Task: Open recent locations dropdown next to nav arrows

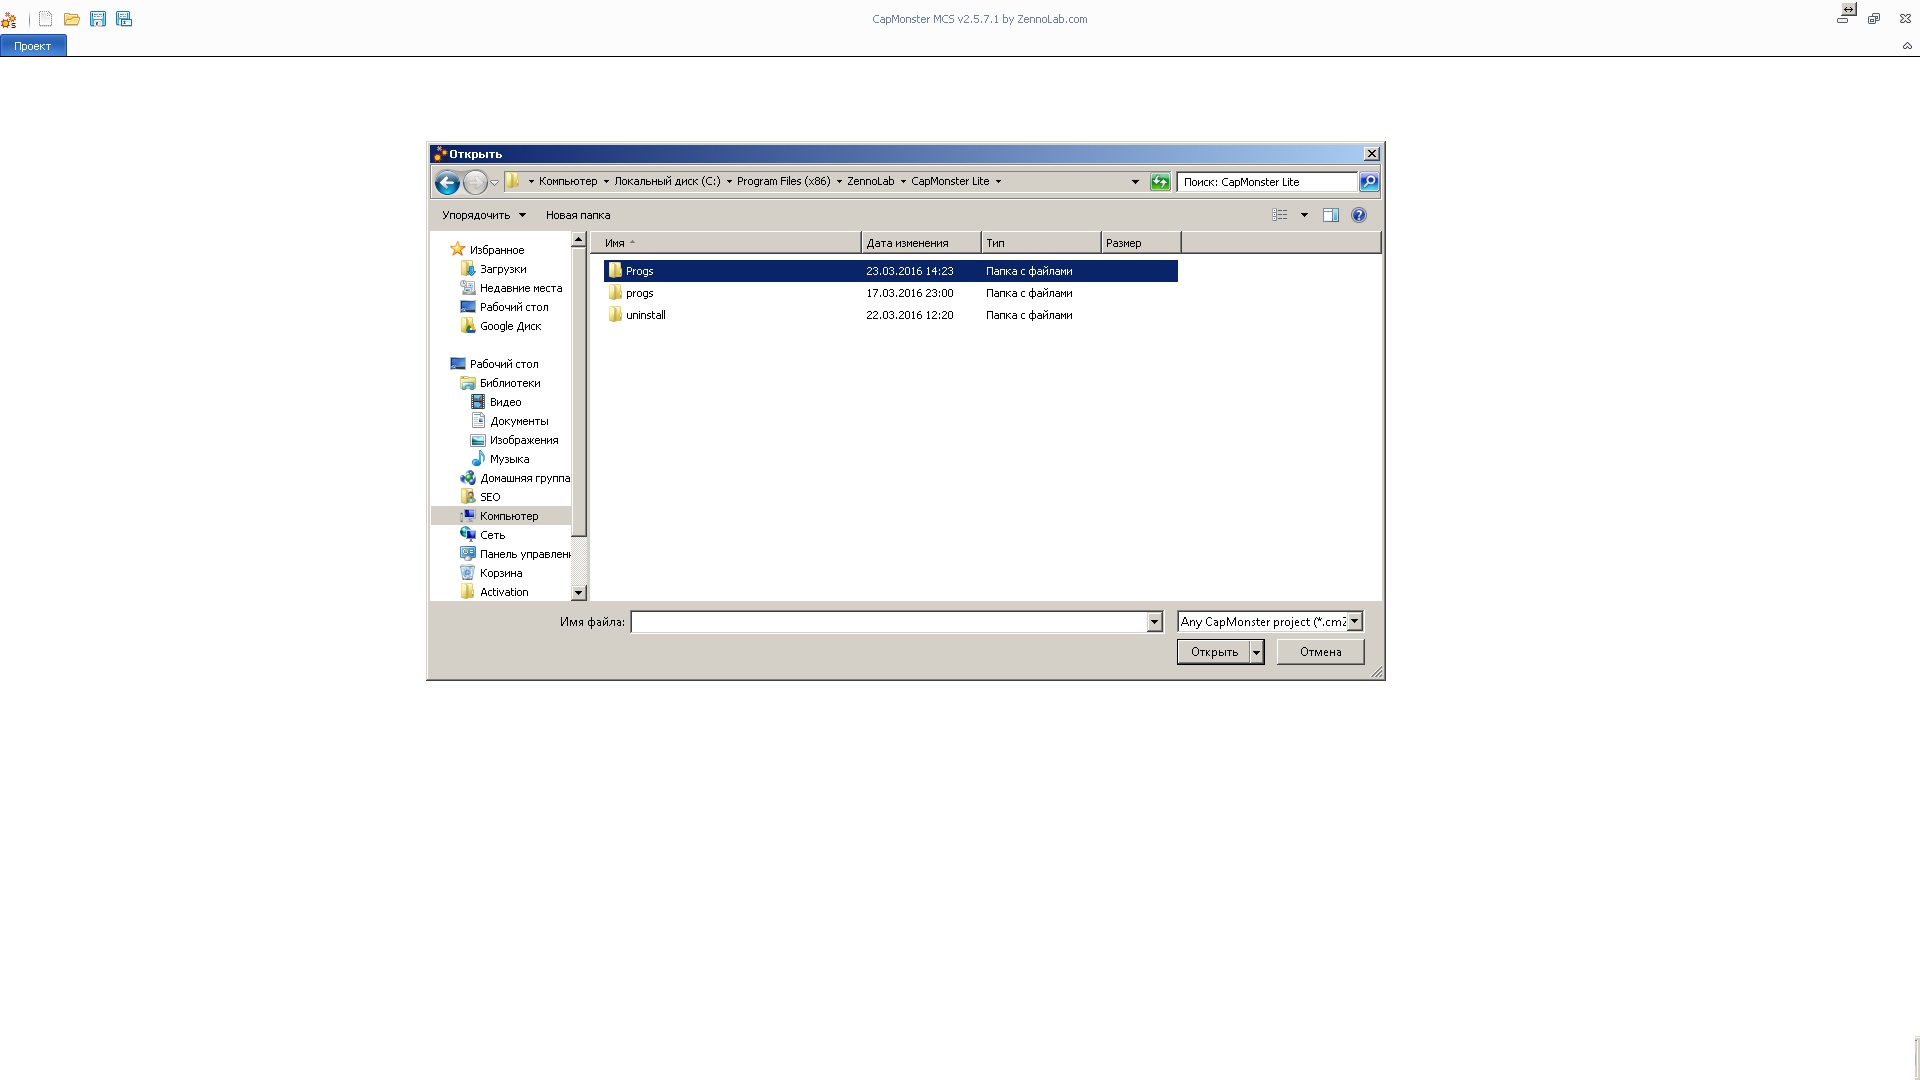Action: click(x=494, y=182)
